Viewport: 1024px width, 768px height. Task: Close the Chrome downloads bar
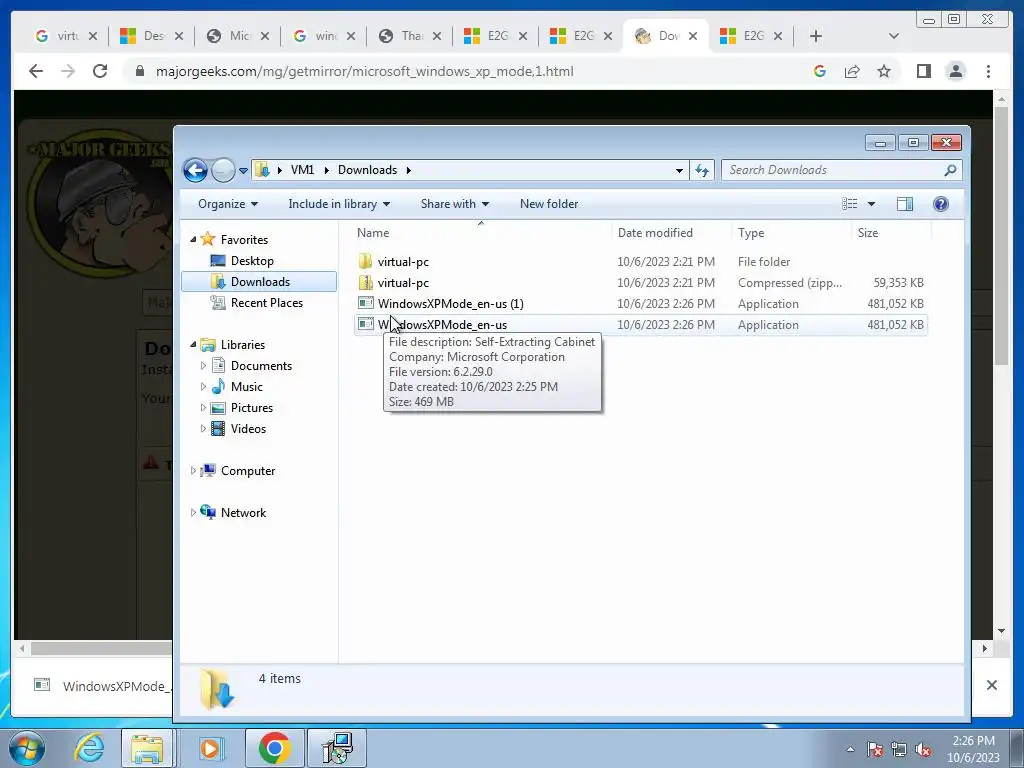tap(991, 685)
